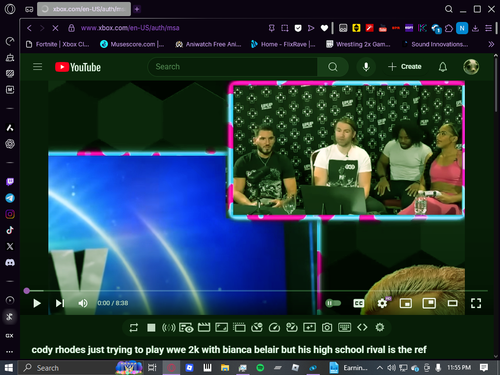The width and height of the screenshot is (500, 375).
Task: Open Instagram in the sidebar
Action: pyautogui.click(x=10, y=214)
